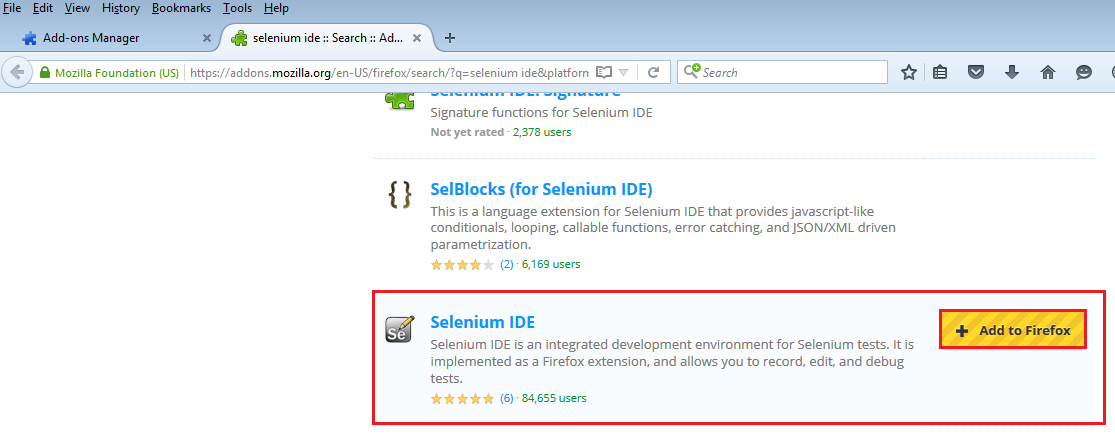Open the SelBlocks (for Selenium IDE) link
This screenshot has height=436, width=1115.
pyautogui.click(x=541, y=189)
